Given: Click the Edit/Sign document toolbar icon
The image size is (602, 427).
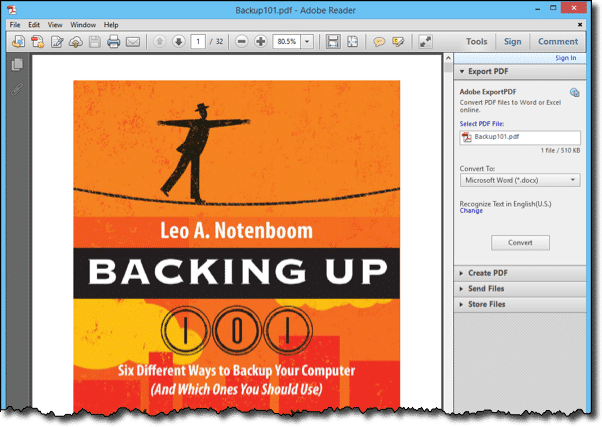Looking at the screenshot, I should [57, 41].
